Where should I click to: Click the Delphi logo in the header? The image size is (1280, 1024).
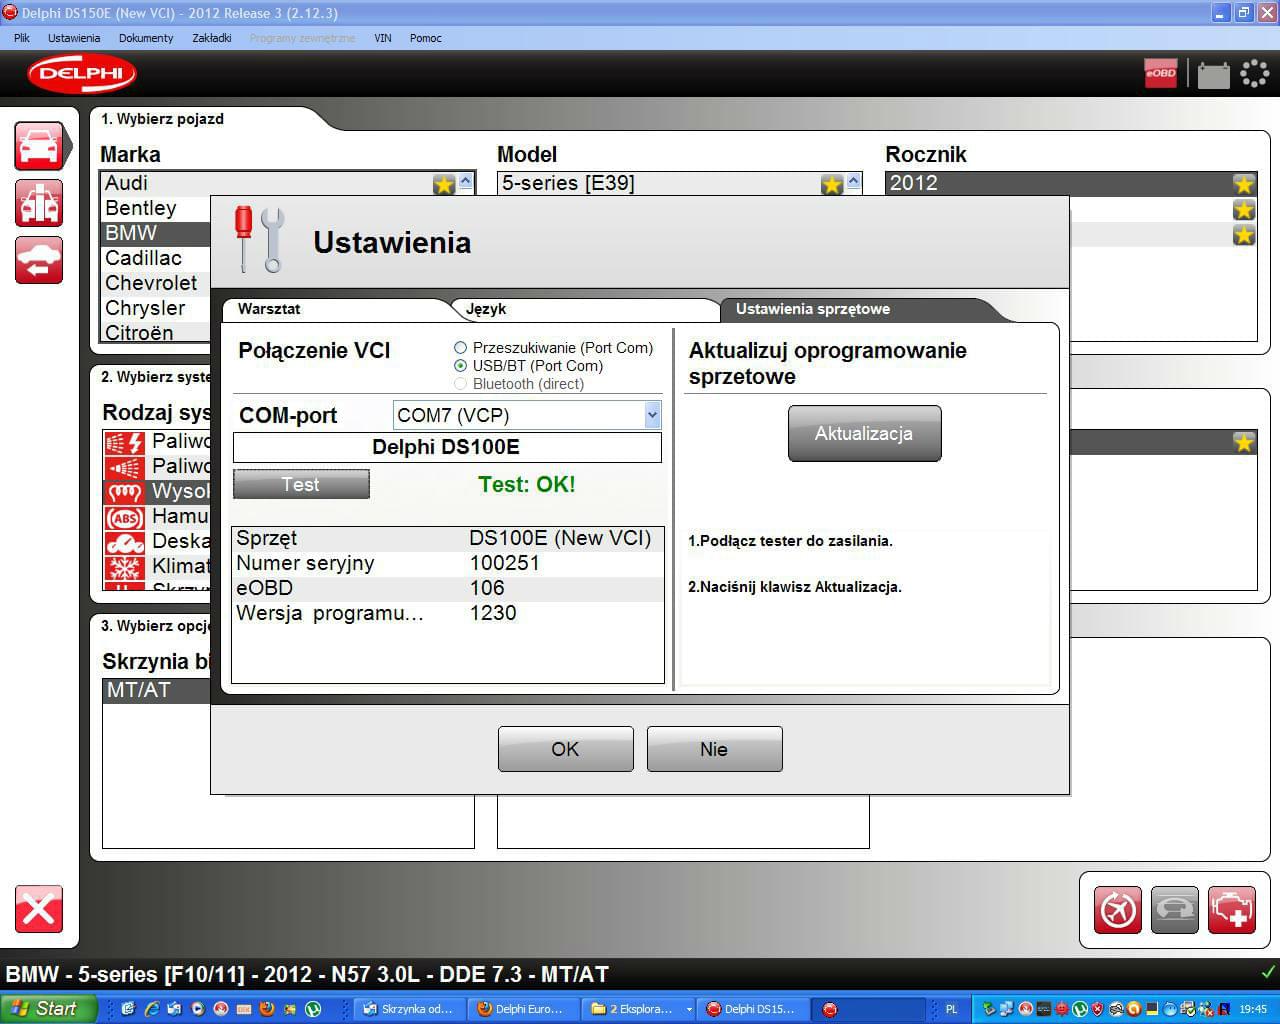click(81, 73)
